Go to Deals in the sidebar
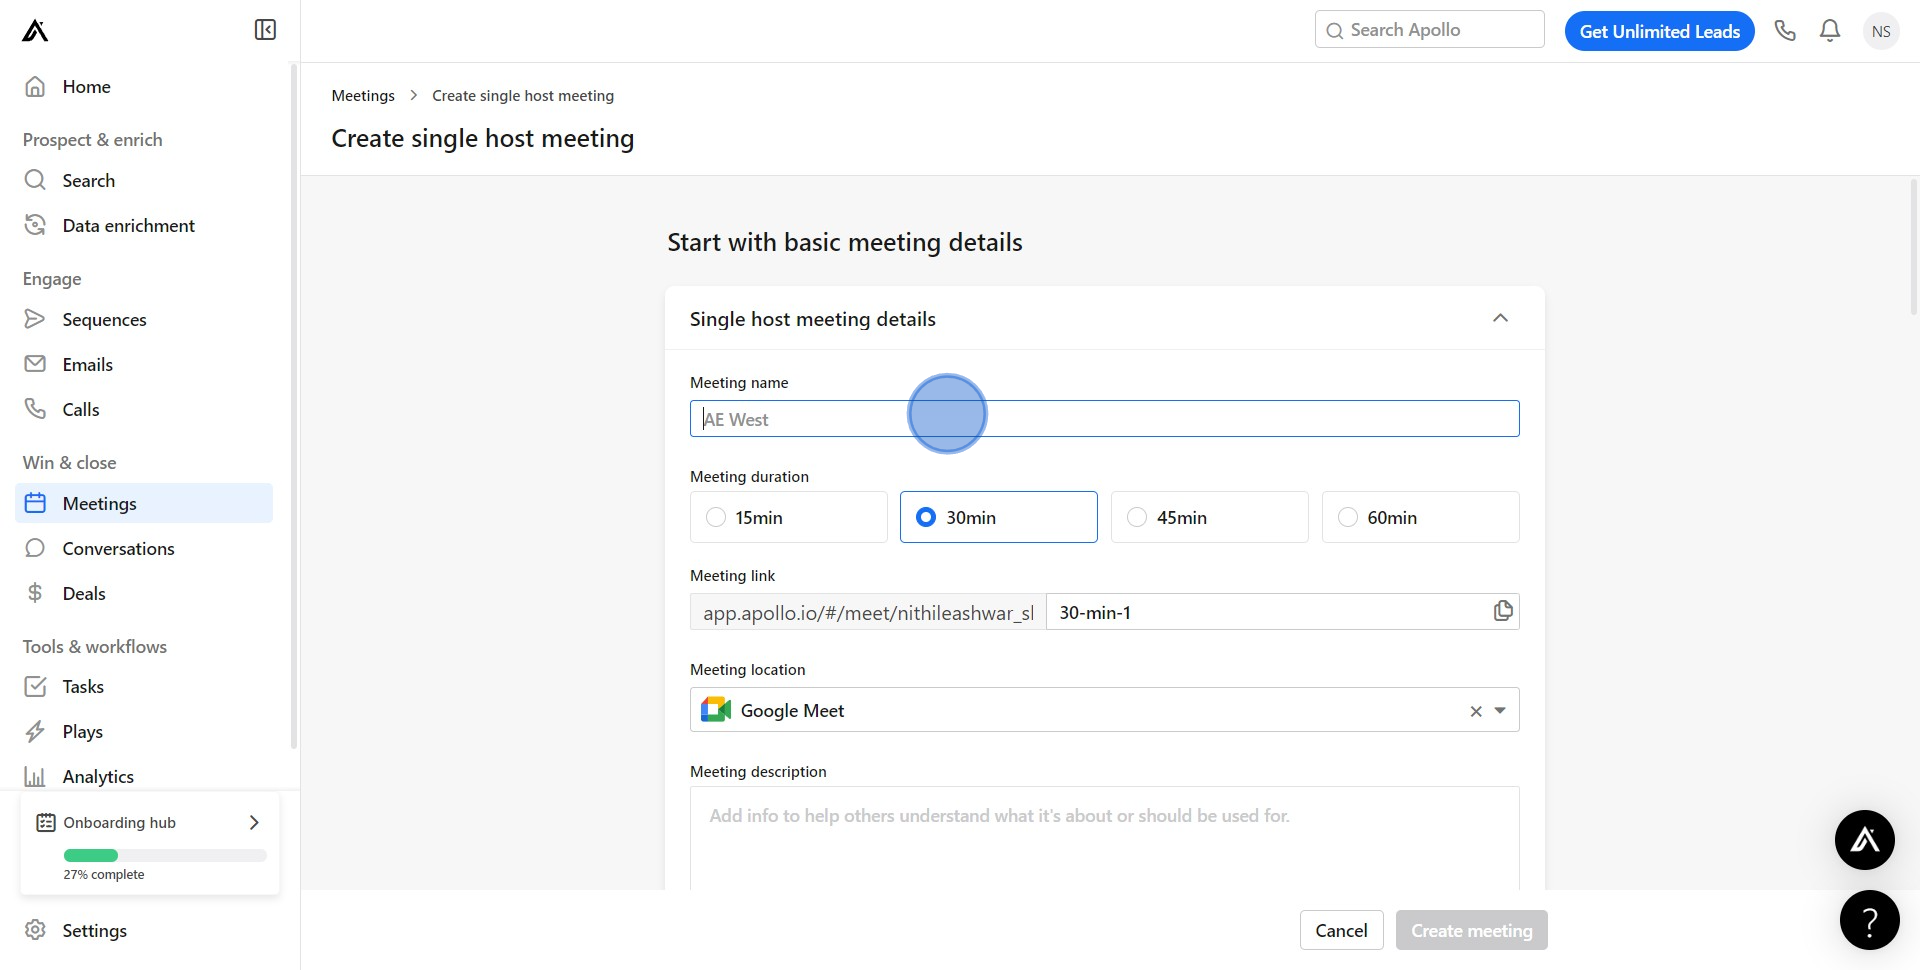Viewport: 1920px width, 970px height. click(144, 593)
